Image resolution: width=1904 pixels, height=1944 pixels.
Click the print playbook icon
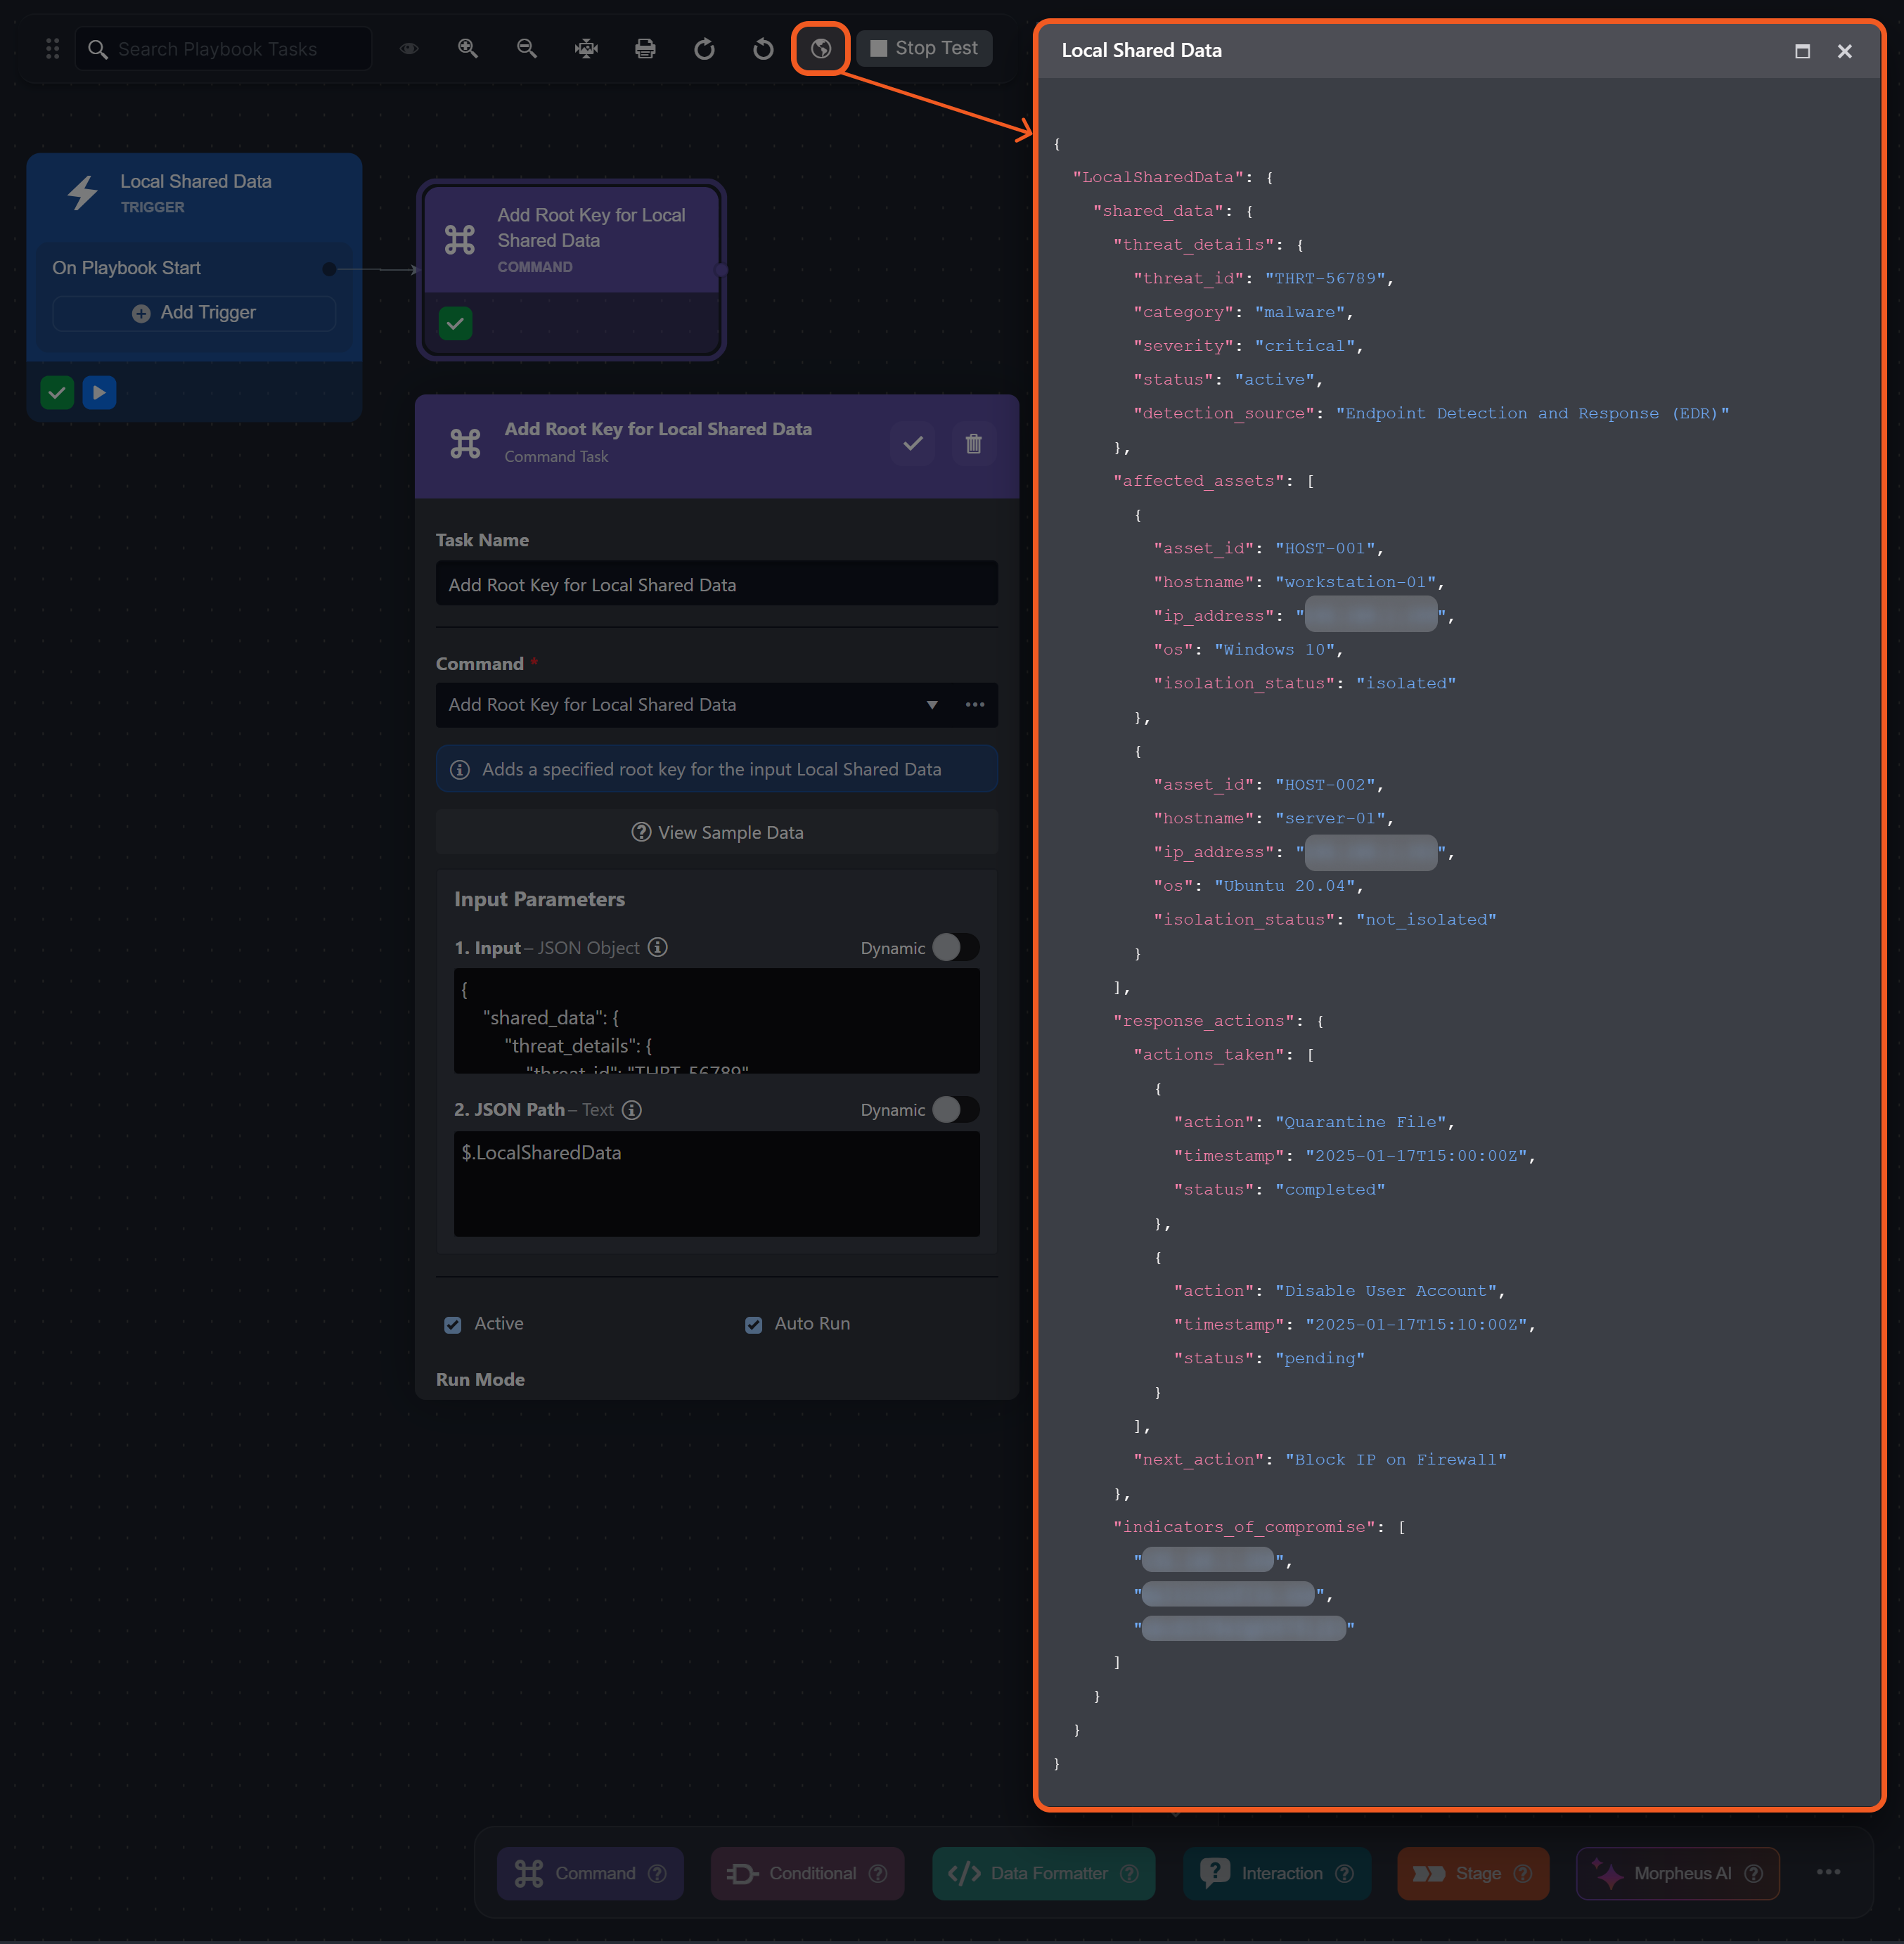point(645,48)
